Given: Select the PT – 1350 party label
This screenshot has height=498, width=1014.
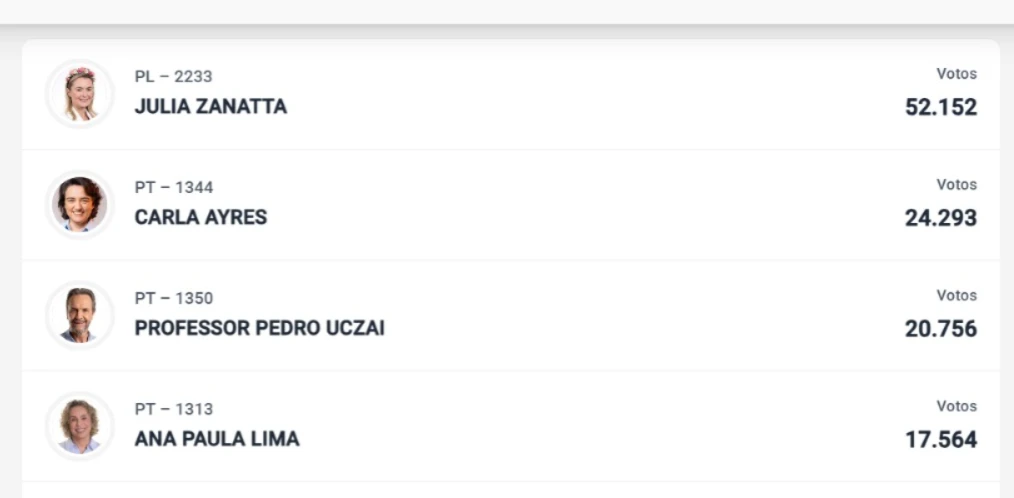Looking at the screenshot, I should pos(174,298).
